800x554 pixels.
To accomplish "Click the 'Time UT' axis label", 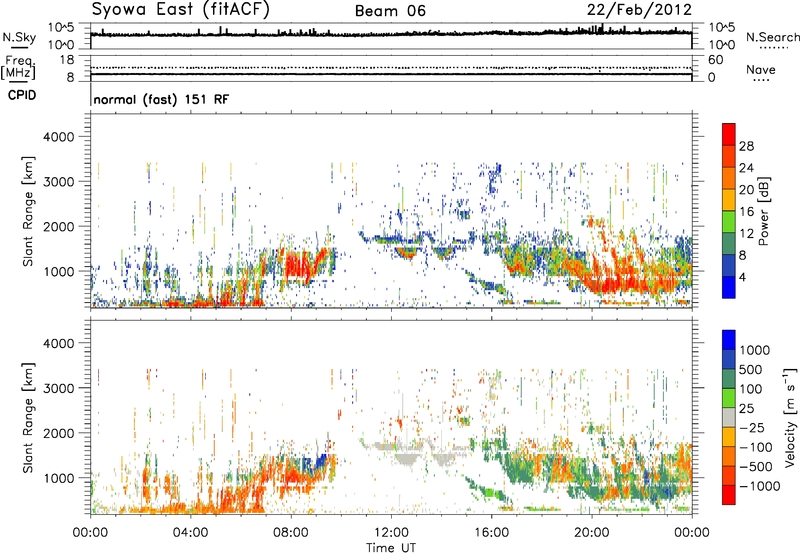I will [391, 548].
